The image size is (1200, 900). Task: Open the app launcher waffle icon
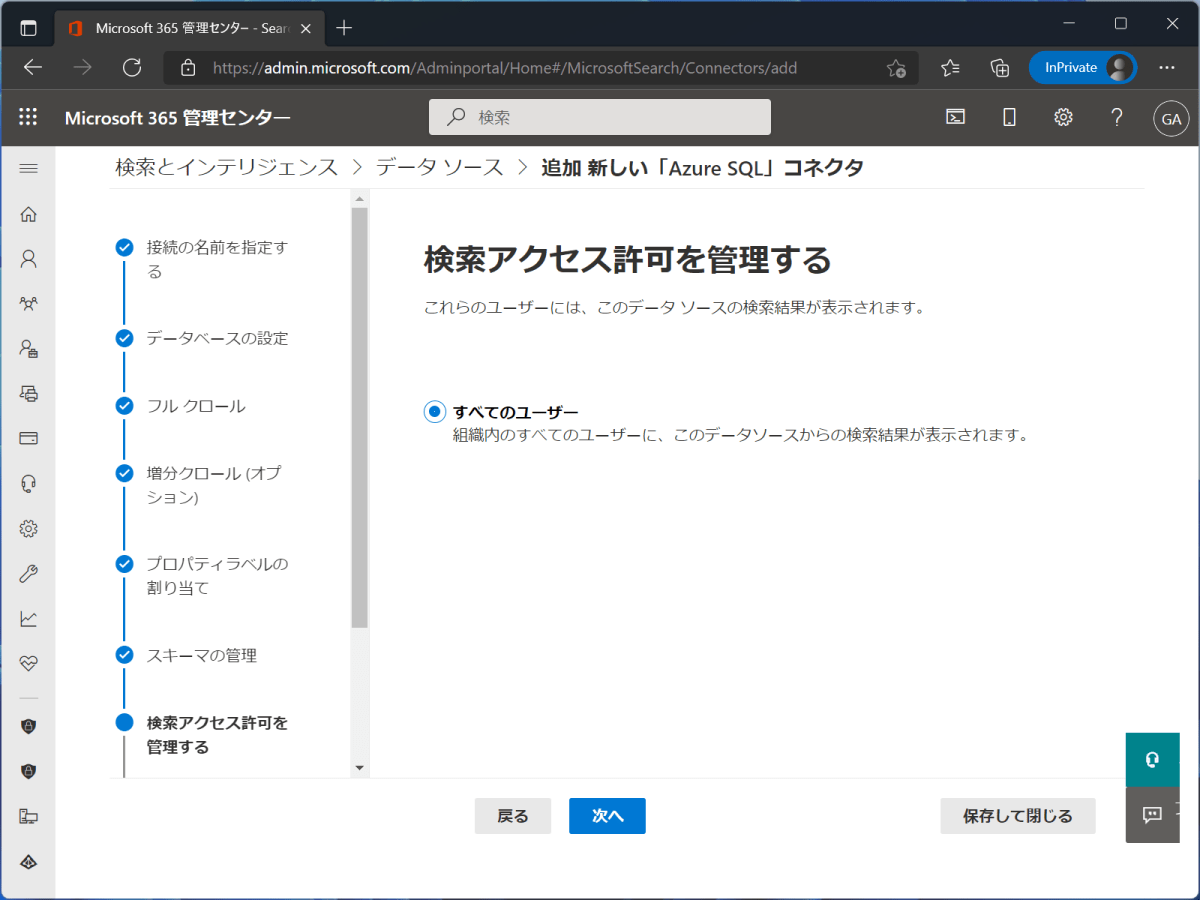coord(28,117)
